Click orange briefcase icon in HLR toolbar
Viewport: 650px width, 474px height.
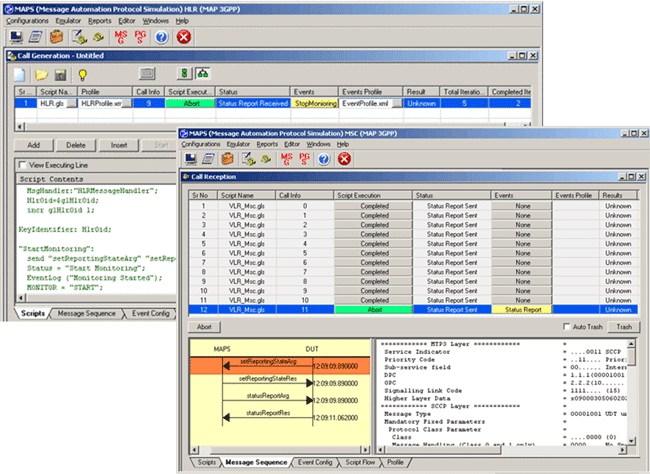click(56, 37)
